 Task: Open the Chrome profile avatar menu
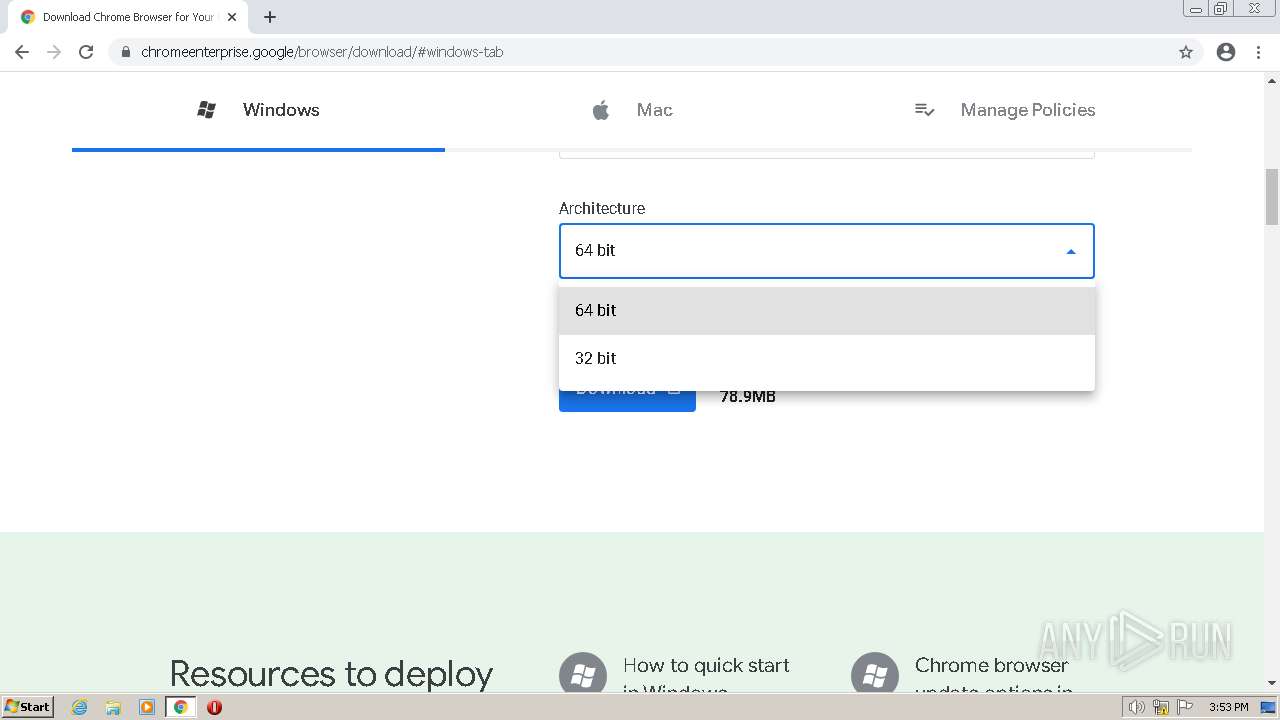(x=1226, y=52)
